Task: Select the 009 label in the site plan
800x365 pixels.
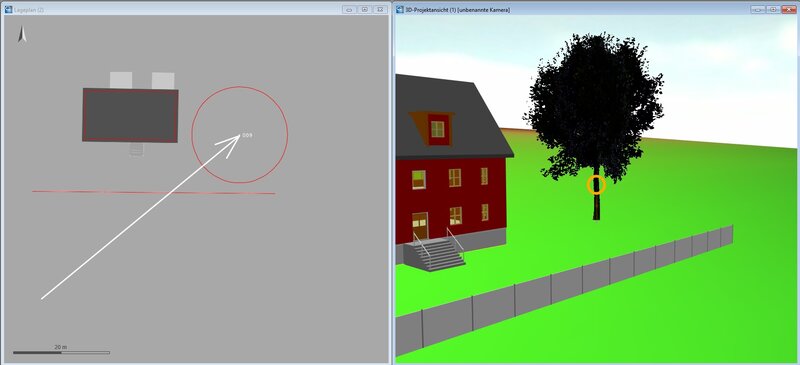Action: point(247,135)
